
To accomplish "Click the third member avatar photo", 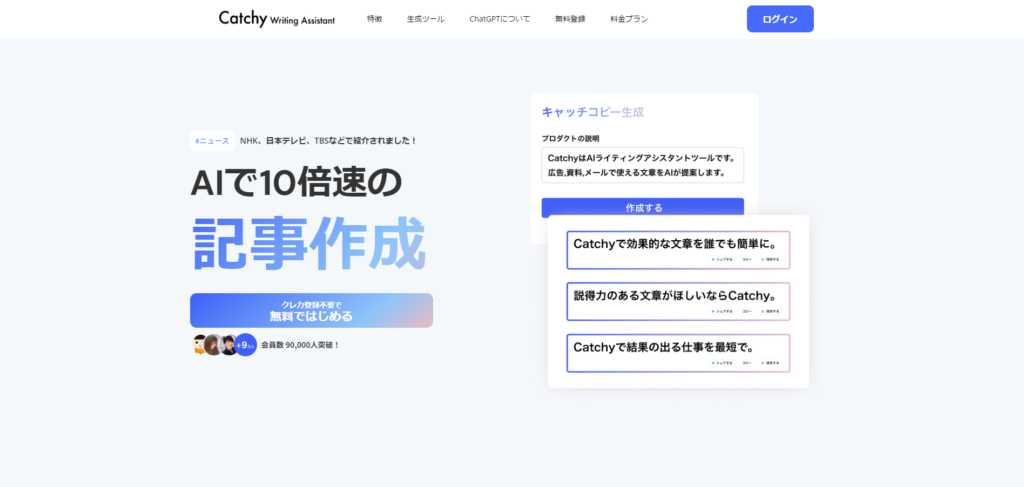I will pyautogui.click(x=229, y=345).
